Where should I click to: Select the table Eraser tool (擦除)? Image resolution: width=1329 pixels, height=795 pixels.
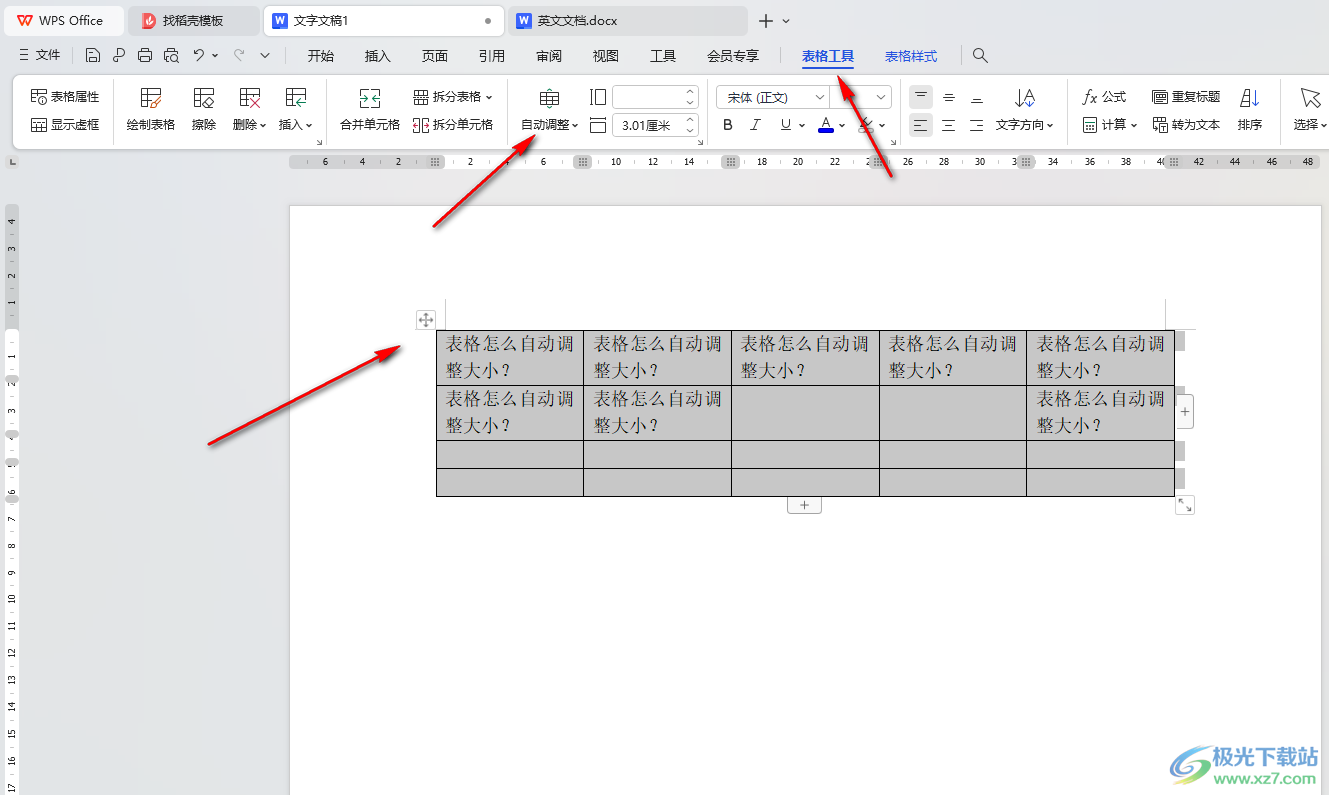click(x=204, y=110)
